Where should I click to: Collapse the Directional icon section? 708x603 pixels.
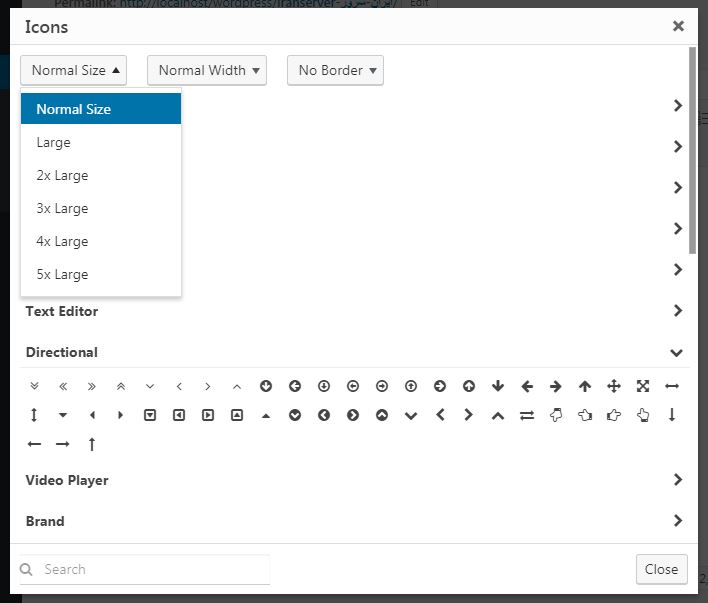(x=676, y=353)
